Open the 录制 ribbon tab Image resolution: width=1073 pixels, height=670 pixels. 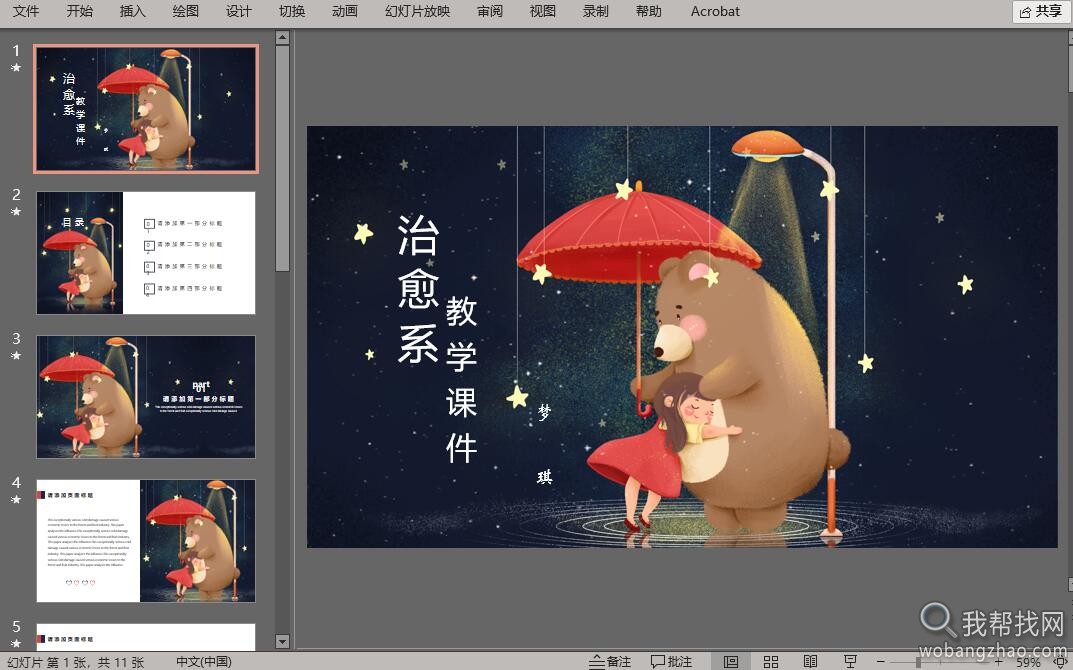coord(595,11)
